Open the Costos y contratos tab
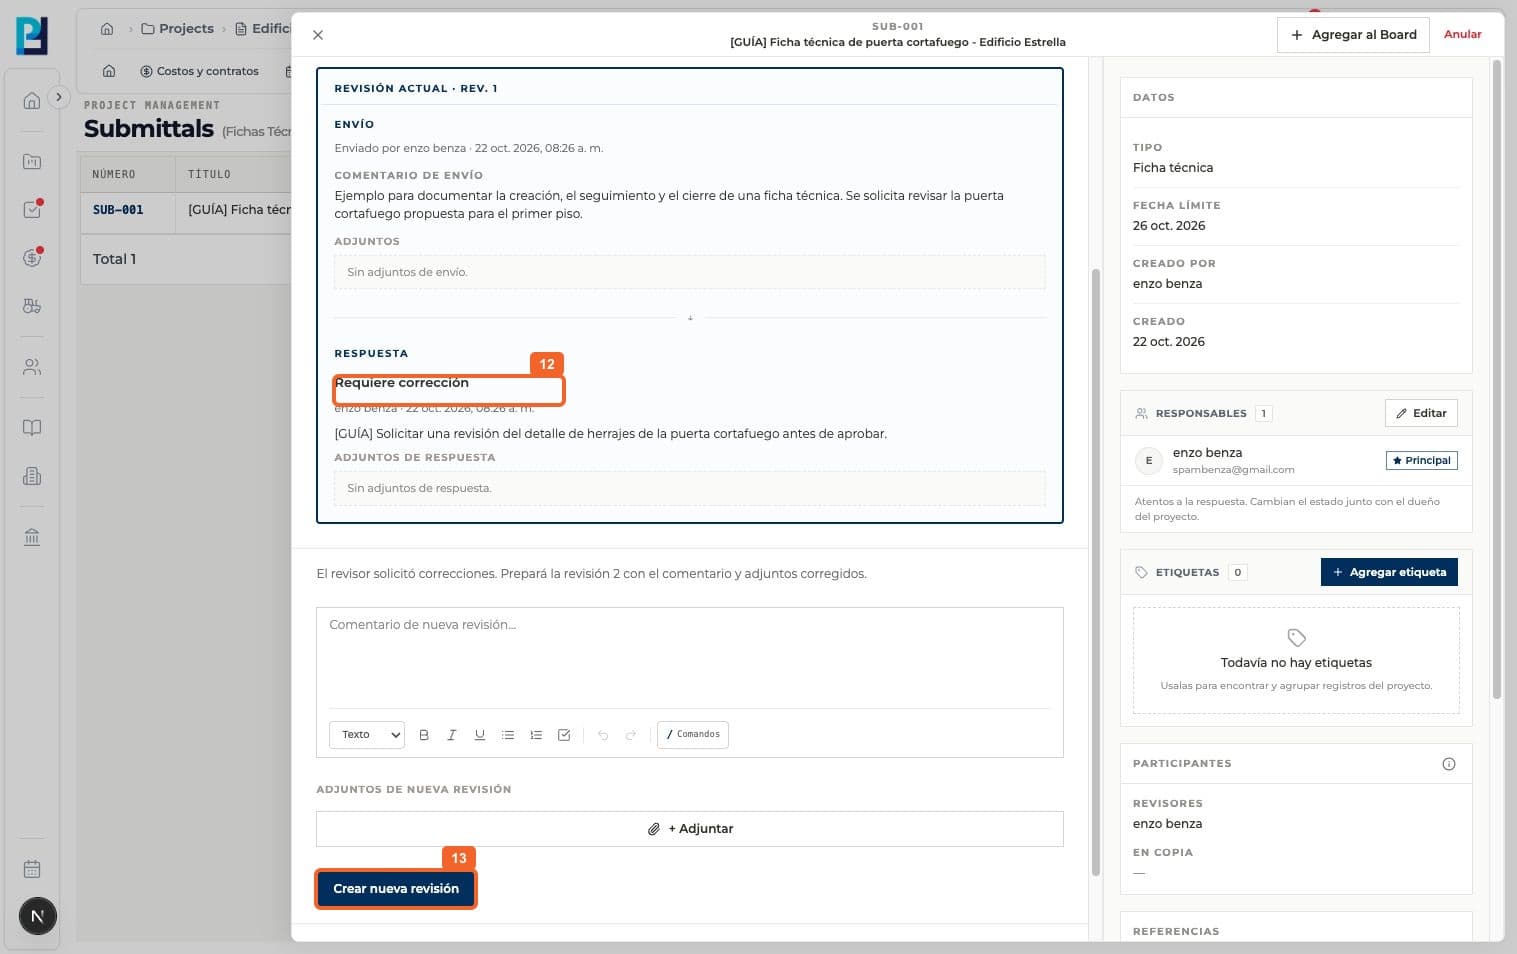This screenshot has width=1517, height=954. [x=199, y=71]
